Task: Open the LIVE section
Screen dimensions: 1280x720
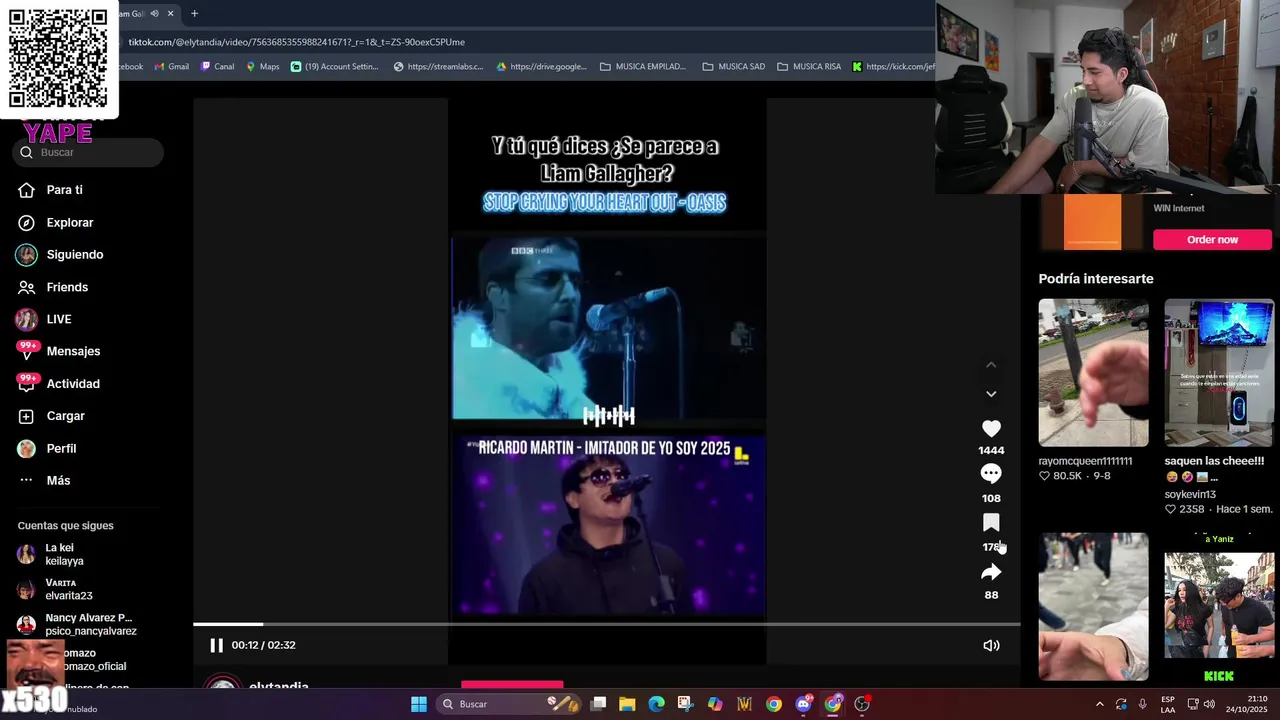Action: coord(59,319)
